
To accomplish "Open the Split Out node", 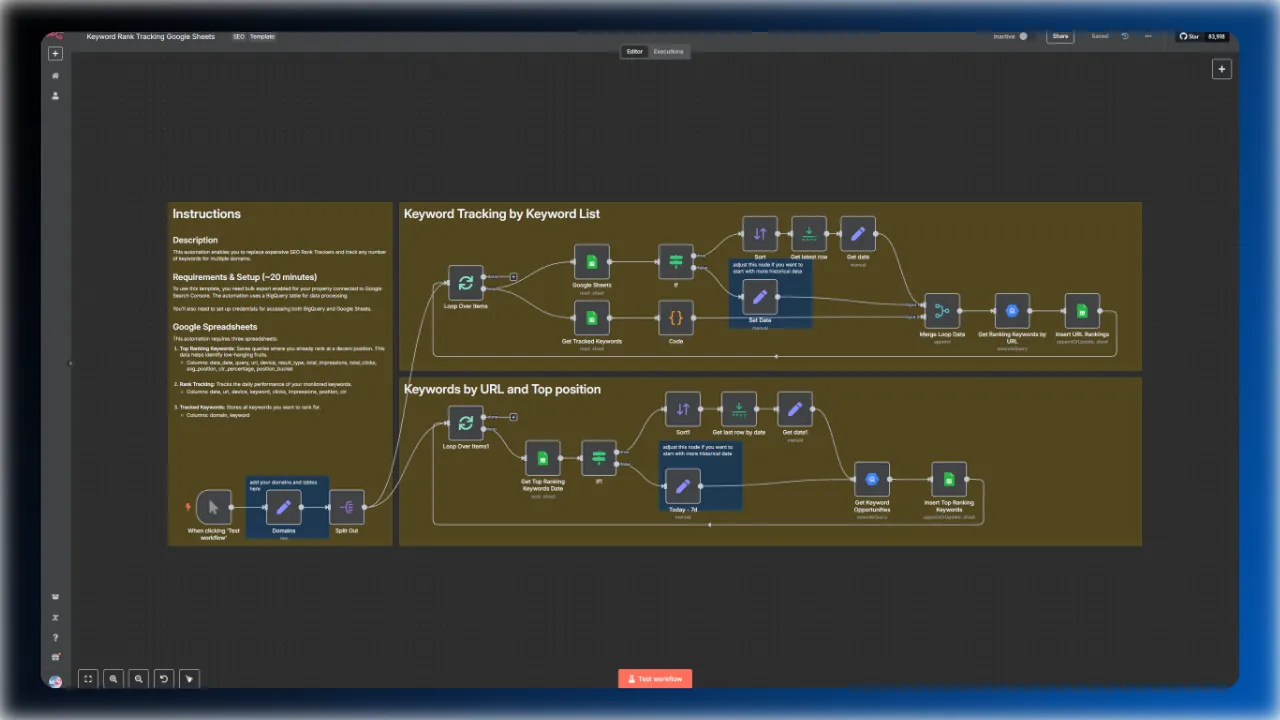I will [347, 507].
